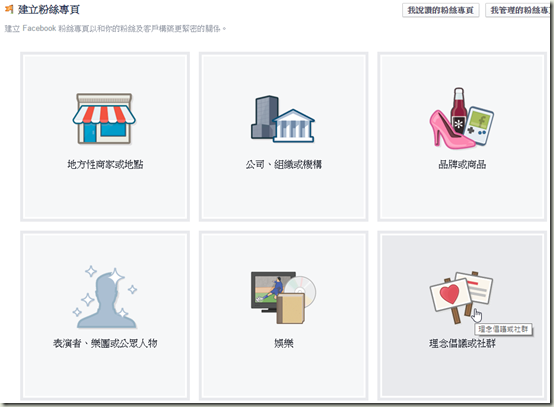Choose the high heel and bottle brand icon
The image size is (554, 407).
pos(462,118)
